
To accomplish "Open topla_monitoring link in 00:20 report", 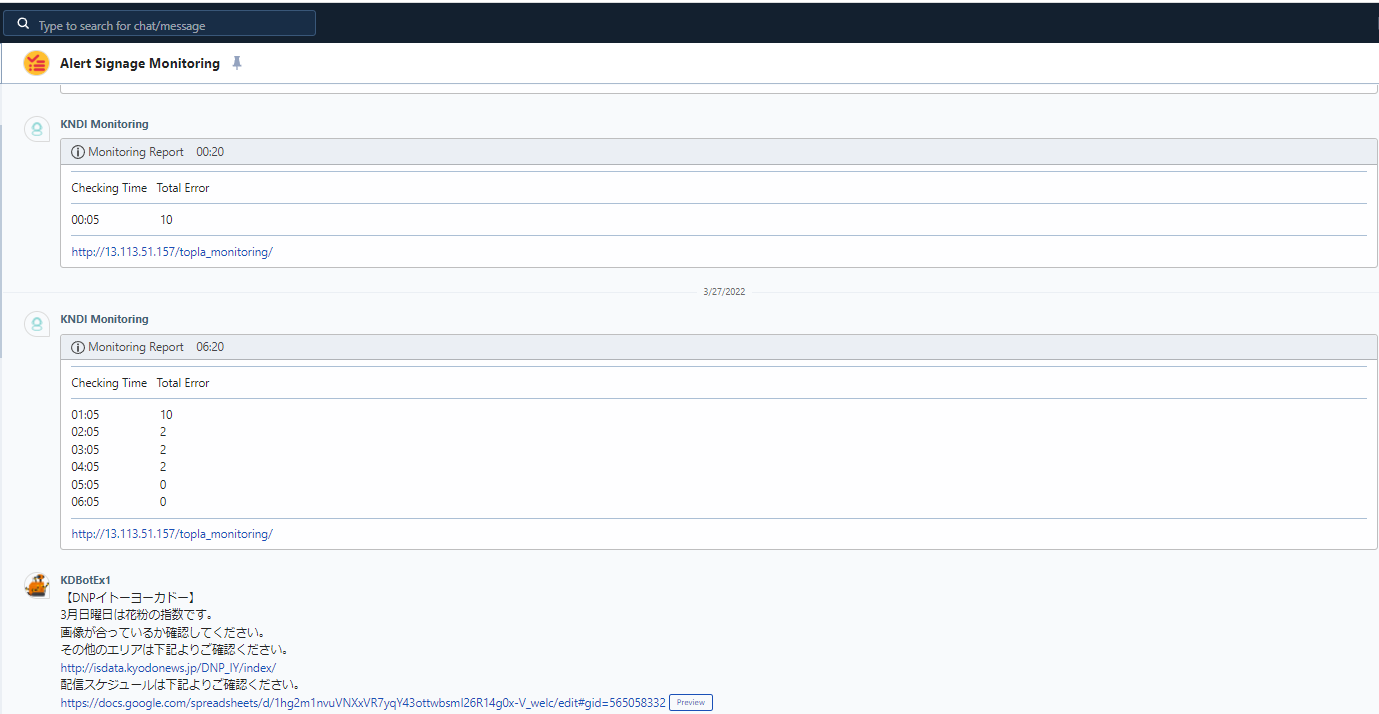I will 171,252.
